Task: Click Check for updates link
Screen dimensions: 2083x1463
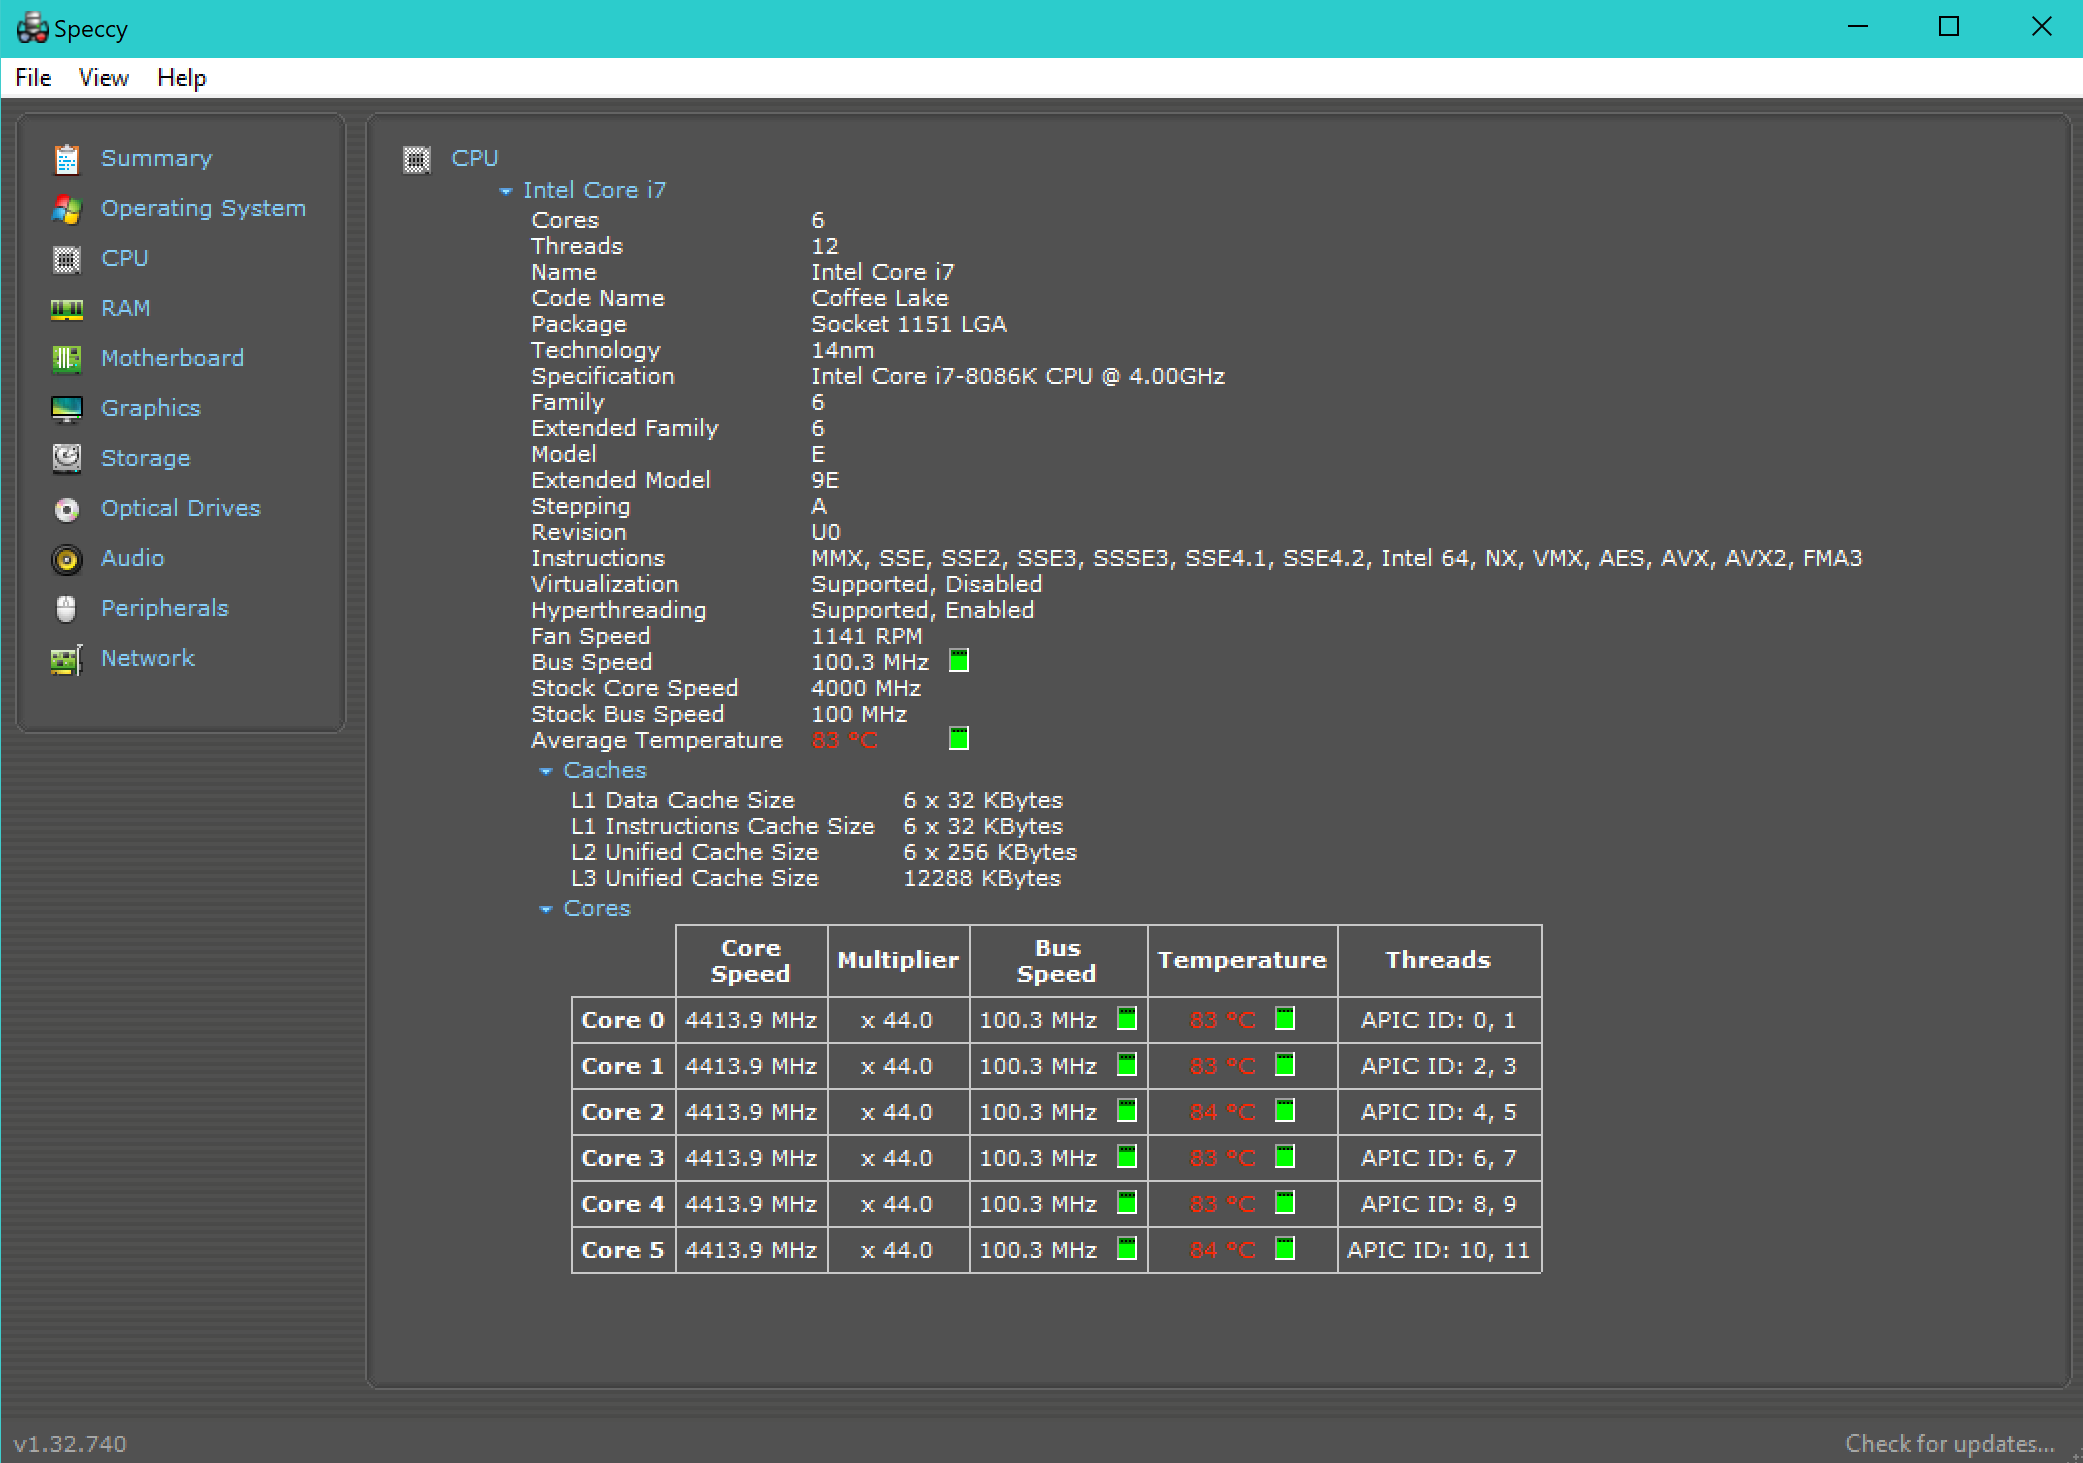Action: tap(1950, 1443)
